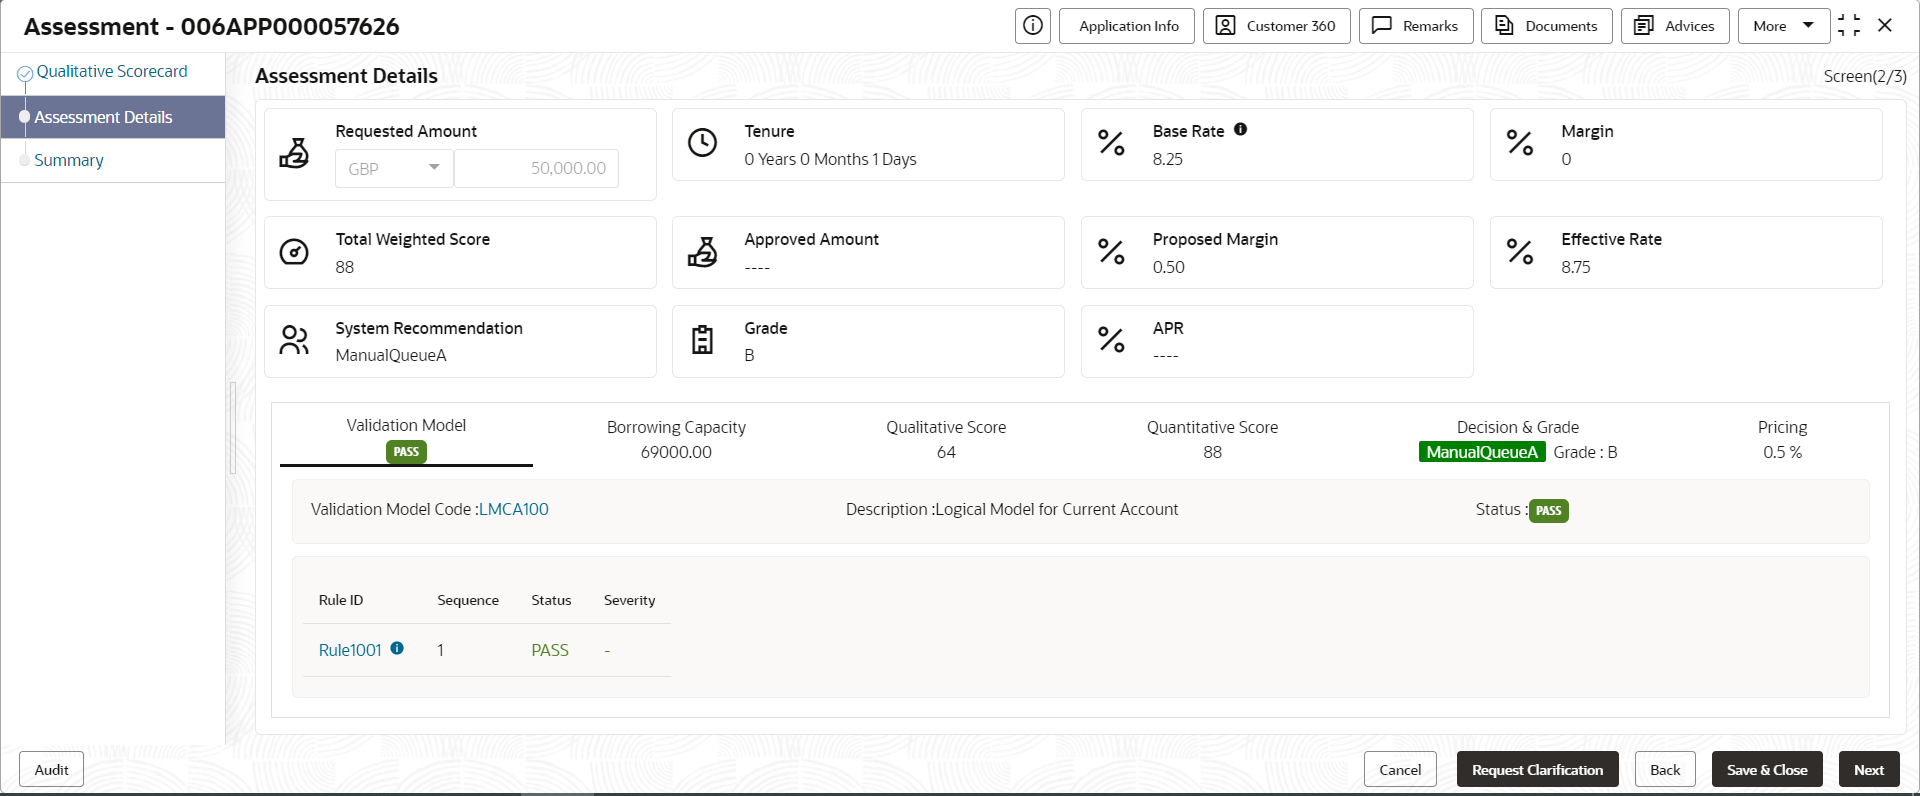The height and width of the screenshot is (796, 1920).
Task: Open the LMCA100 validation model link
Action: pyautogui.click(x=514, y=509)
